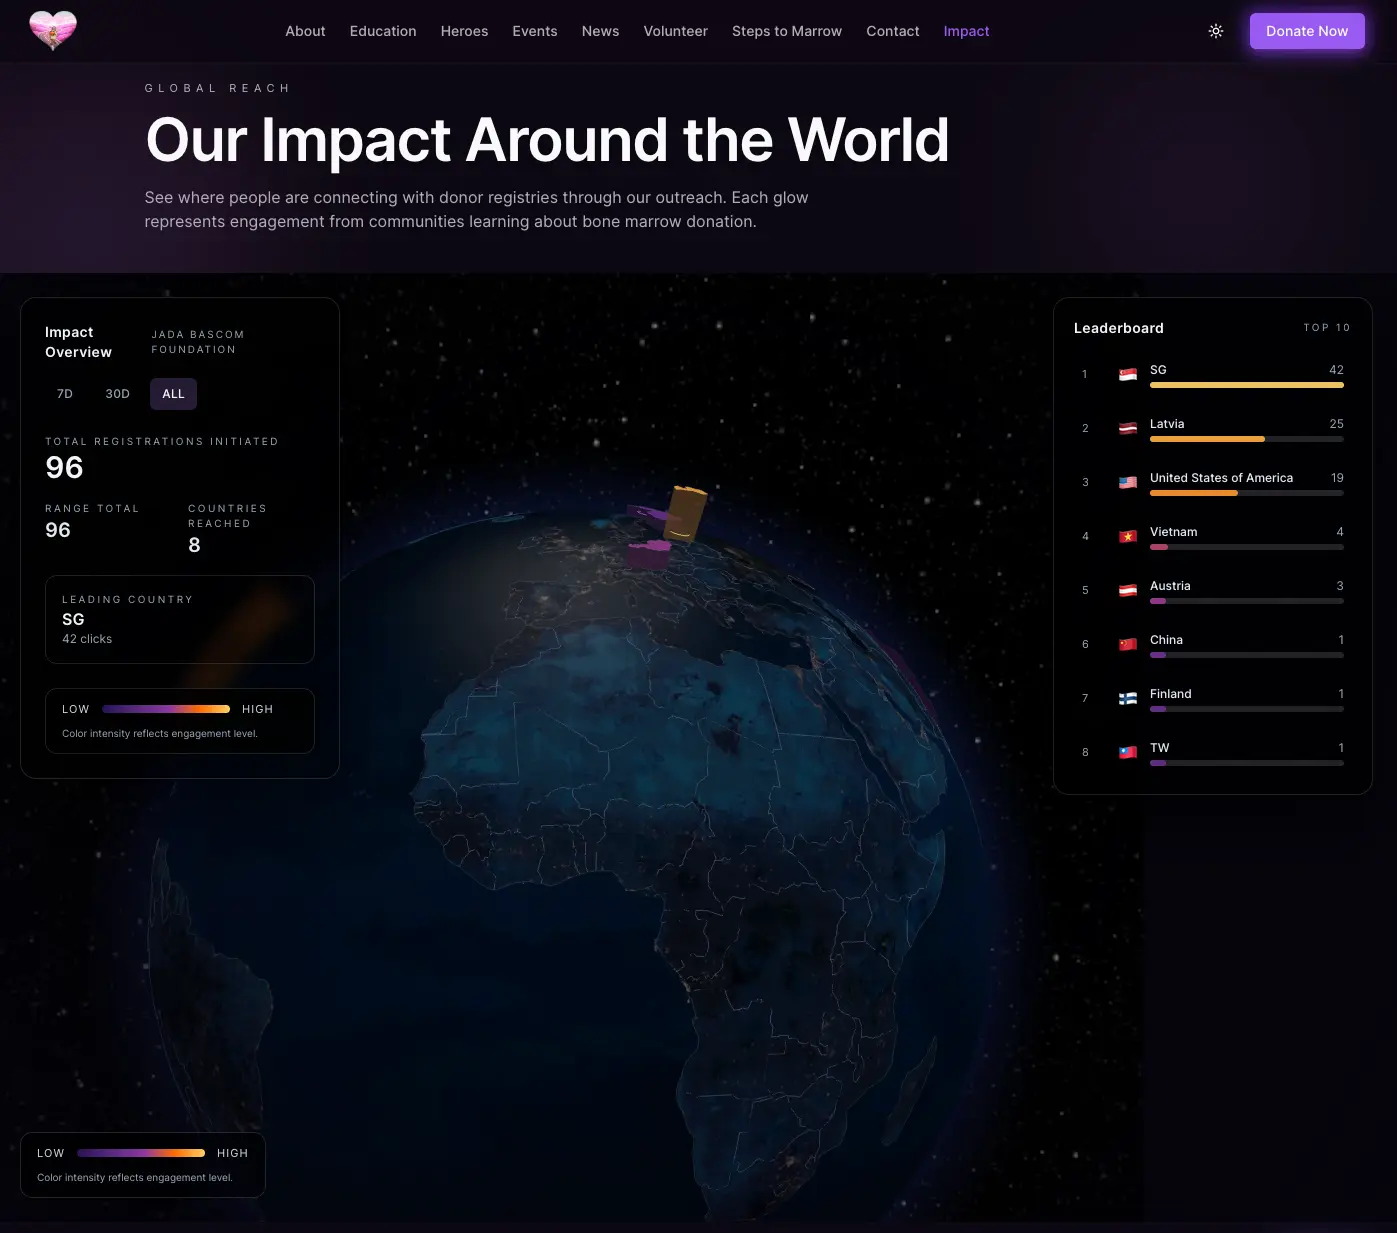
Task: Switch to the ALL time range
Action: tap(172, 393)
